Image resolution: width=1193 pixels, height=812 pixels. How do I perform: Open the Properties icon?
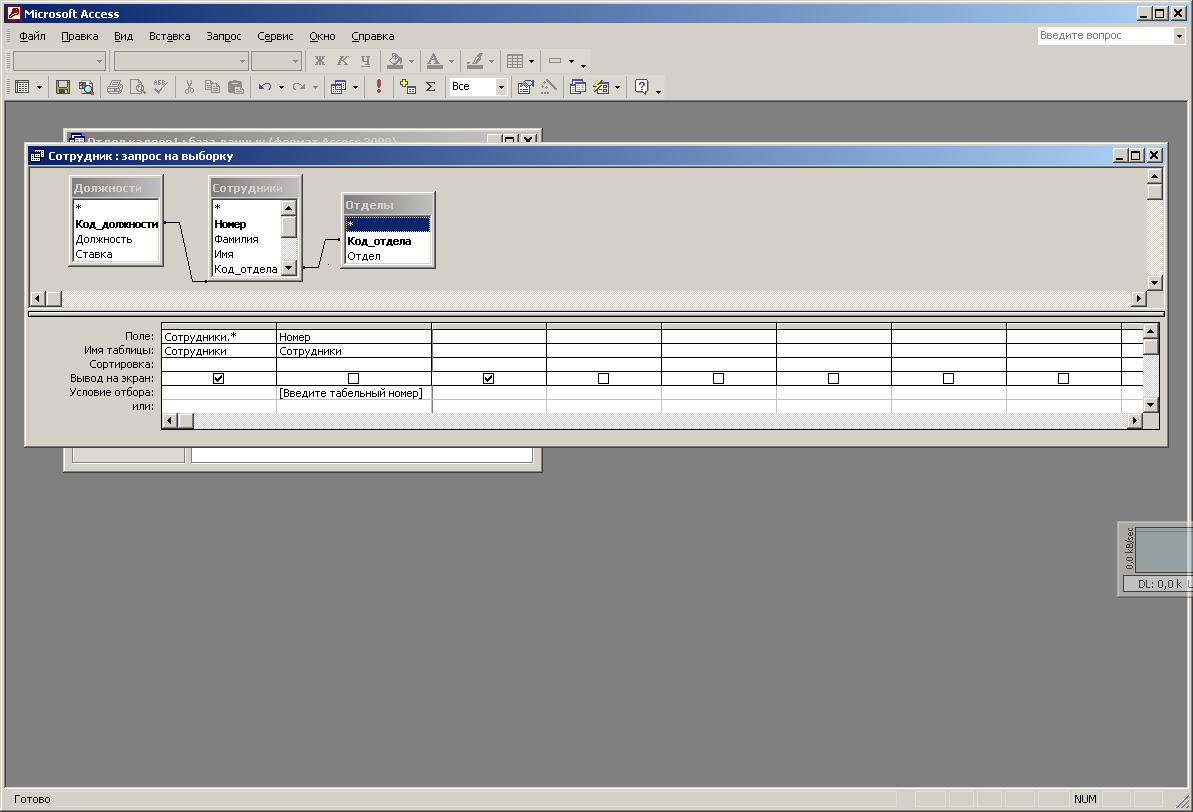525,87
